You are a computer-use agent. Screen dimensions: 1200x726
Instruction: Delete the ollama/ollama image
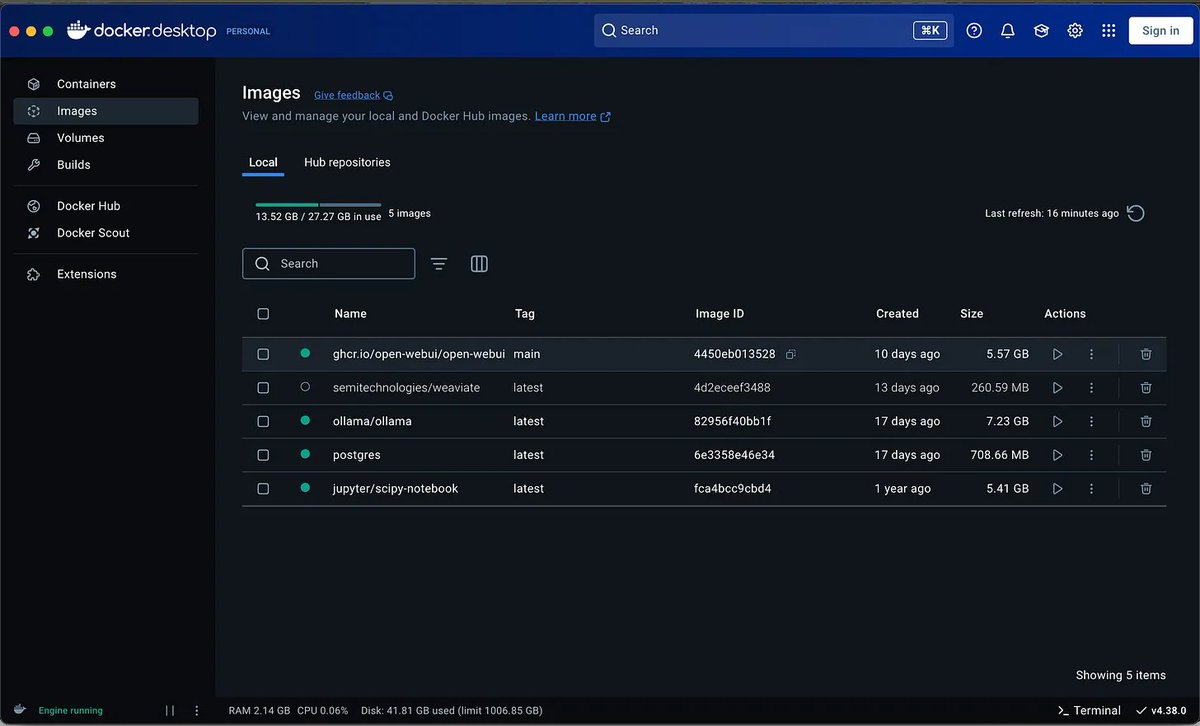(1146, 421)
